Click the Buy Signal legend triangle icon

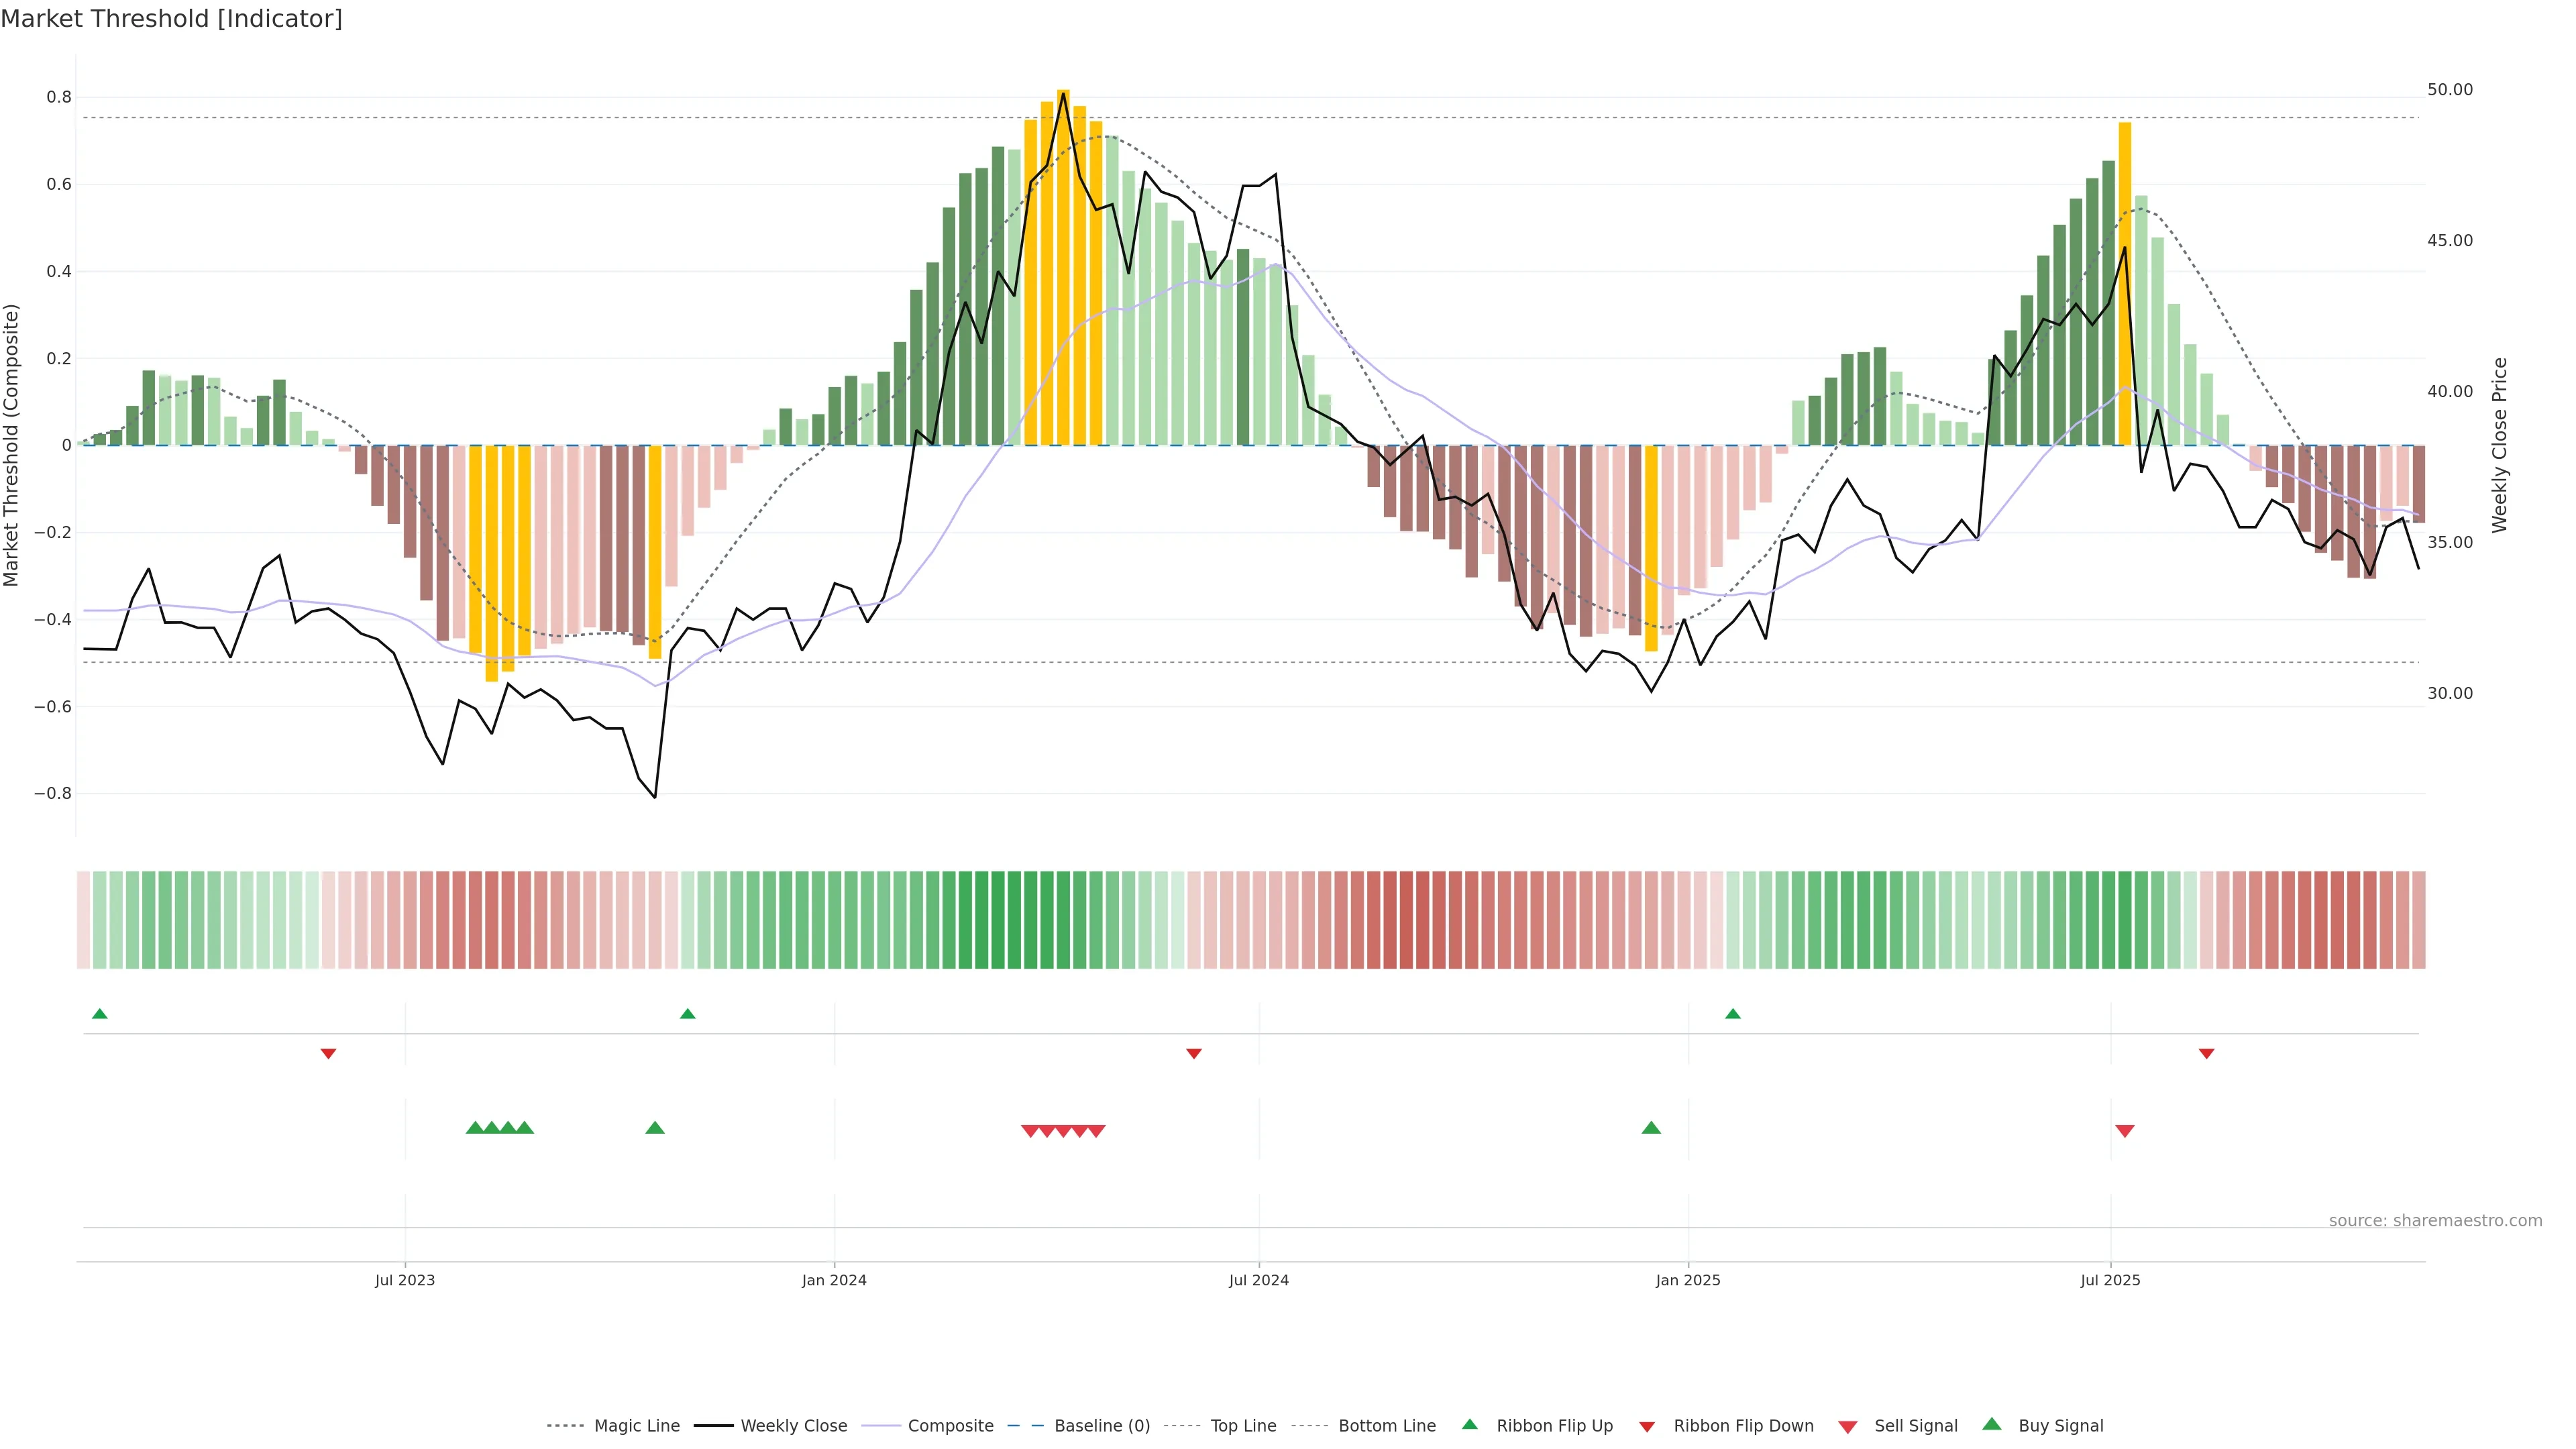click(x=1992, y=1424)
